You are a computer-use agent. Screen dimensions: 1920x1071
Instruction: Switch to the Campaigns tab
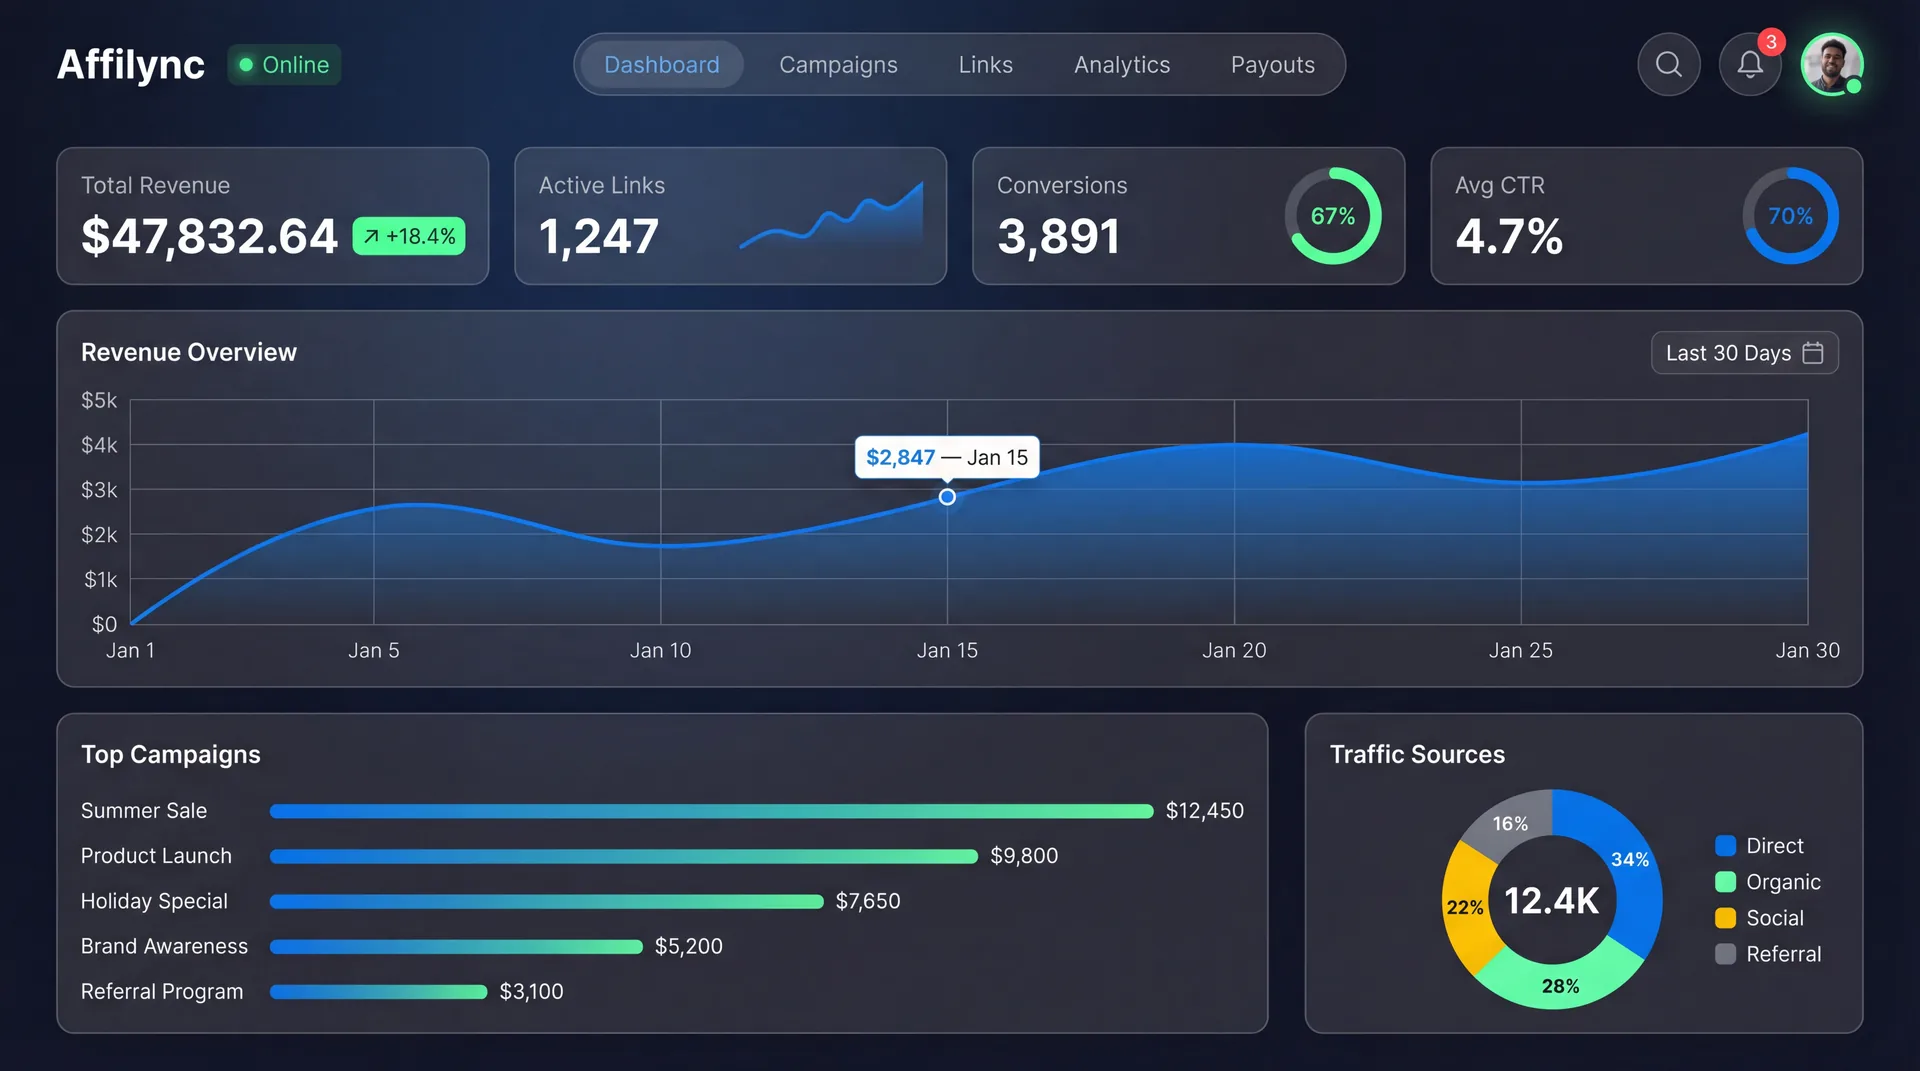pos(838,65)
